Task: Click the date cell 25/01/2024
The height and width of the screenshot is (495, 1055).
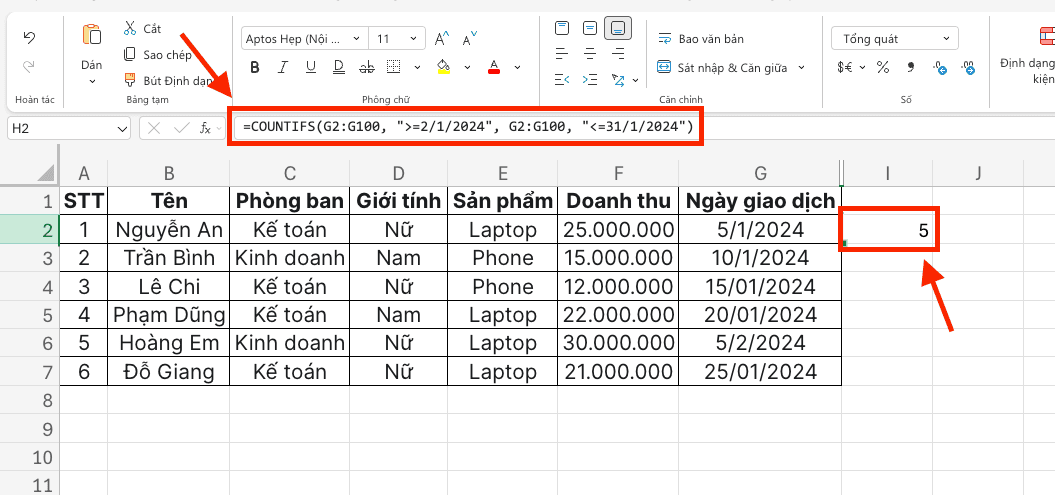Action: (x=760, y=371)
